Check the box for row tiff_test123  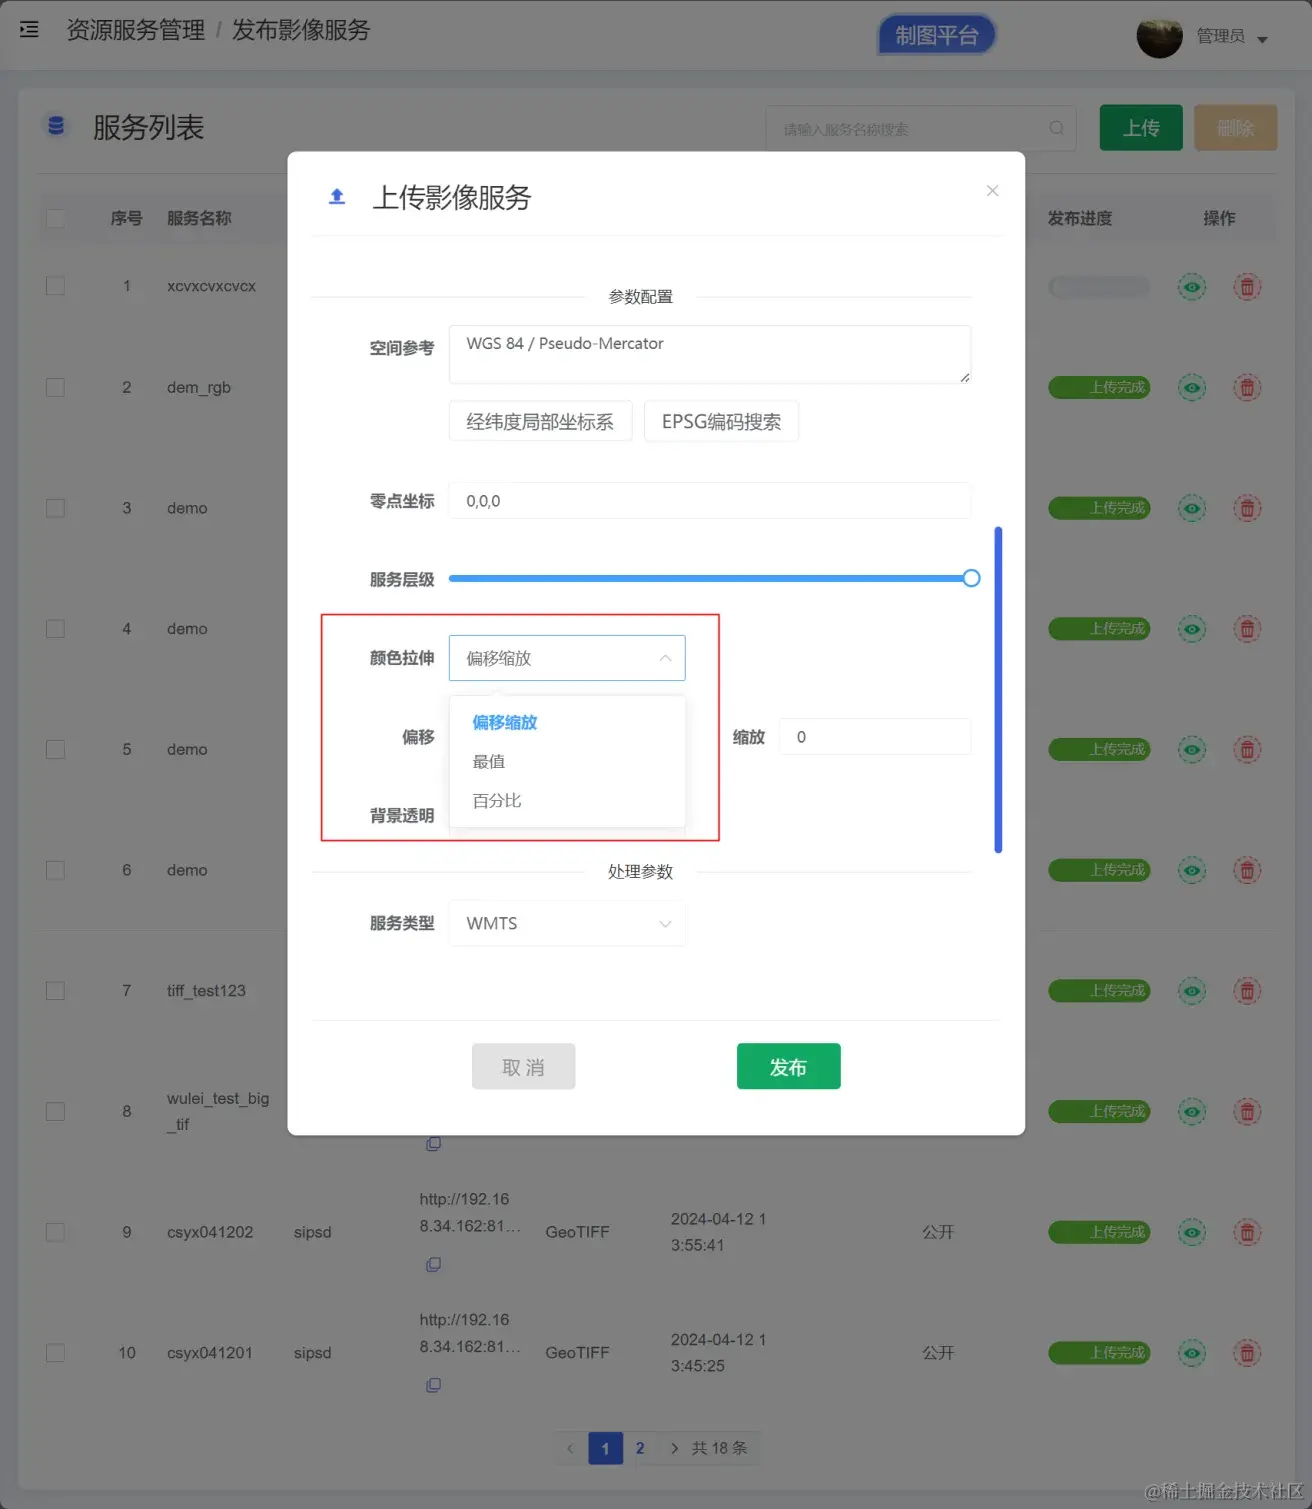(x=55, y=991)
